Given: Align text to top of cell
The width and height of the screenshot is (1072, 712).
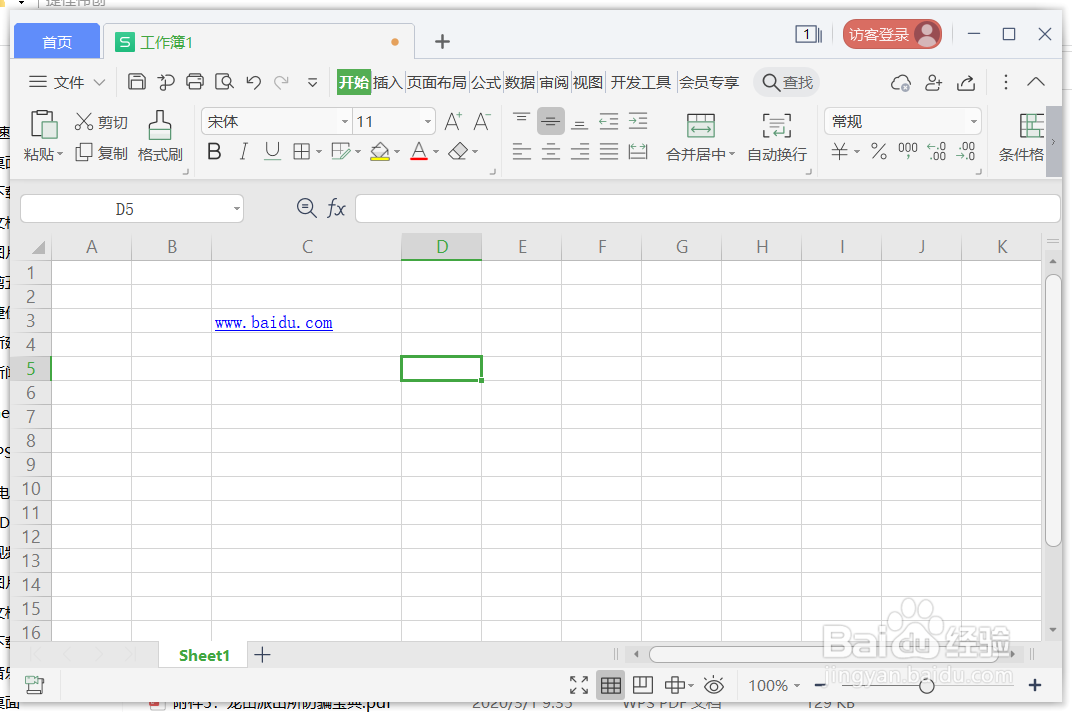Looking at the screenshot, I should click(521, 121).
